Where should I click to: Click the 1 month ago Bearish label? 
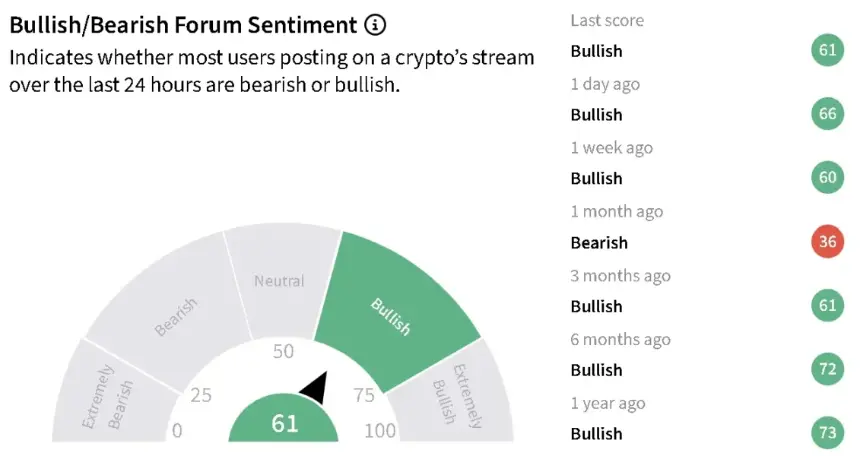(x=599, y=243)
